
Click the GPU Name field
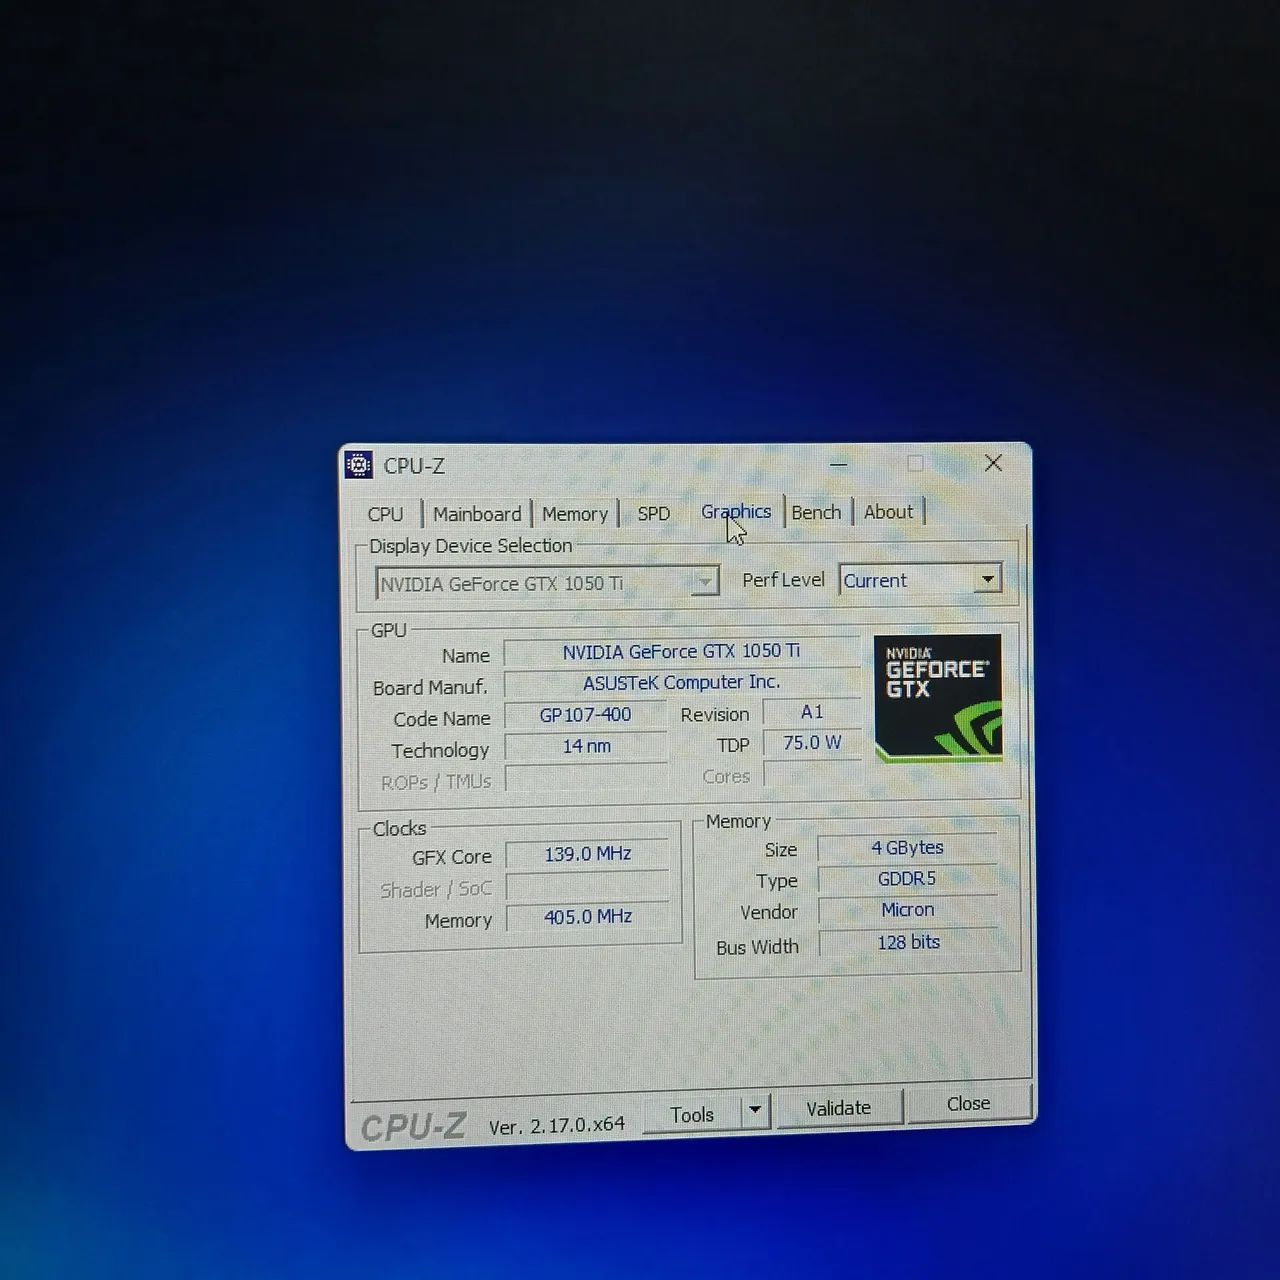pyautogui.click(x=681, y=651)
